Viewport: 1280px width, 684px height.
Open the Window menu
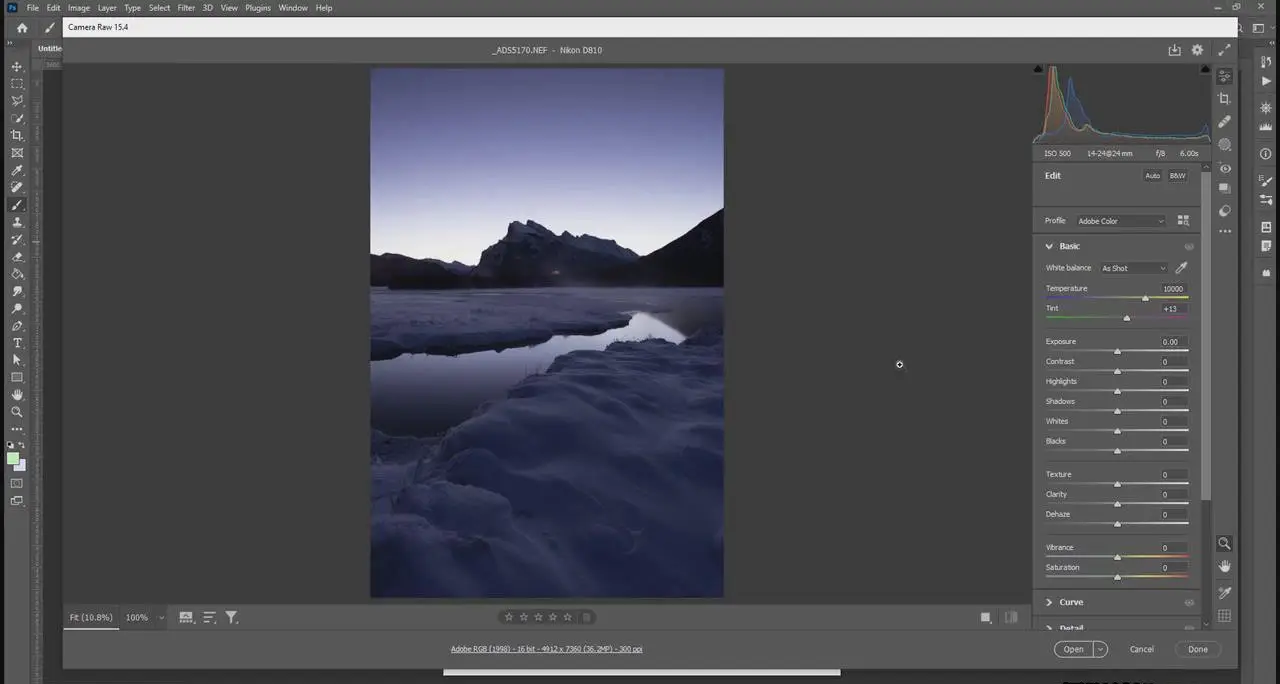pyautogui.click(x=293, y=8)
